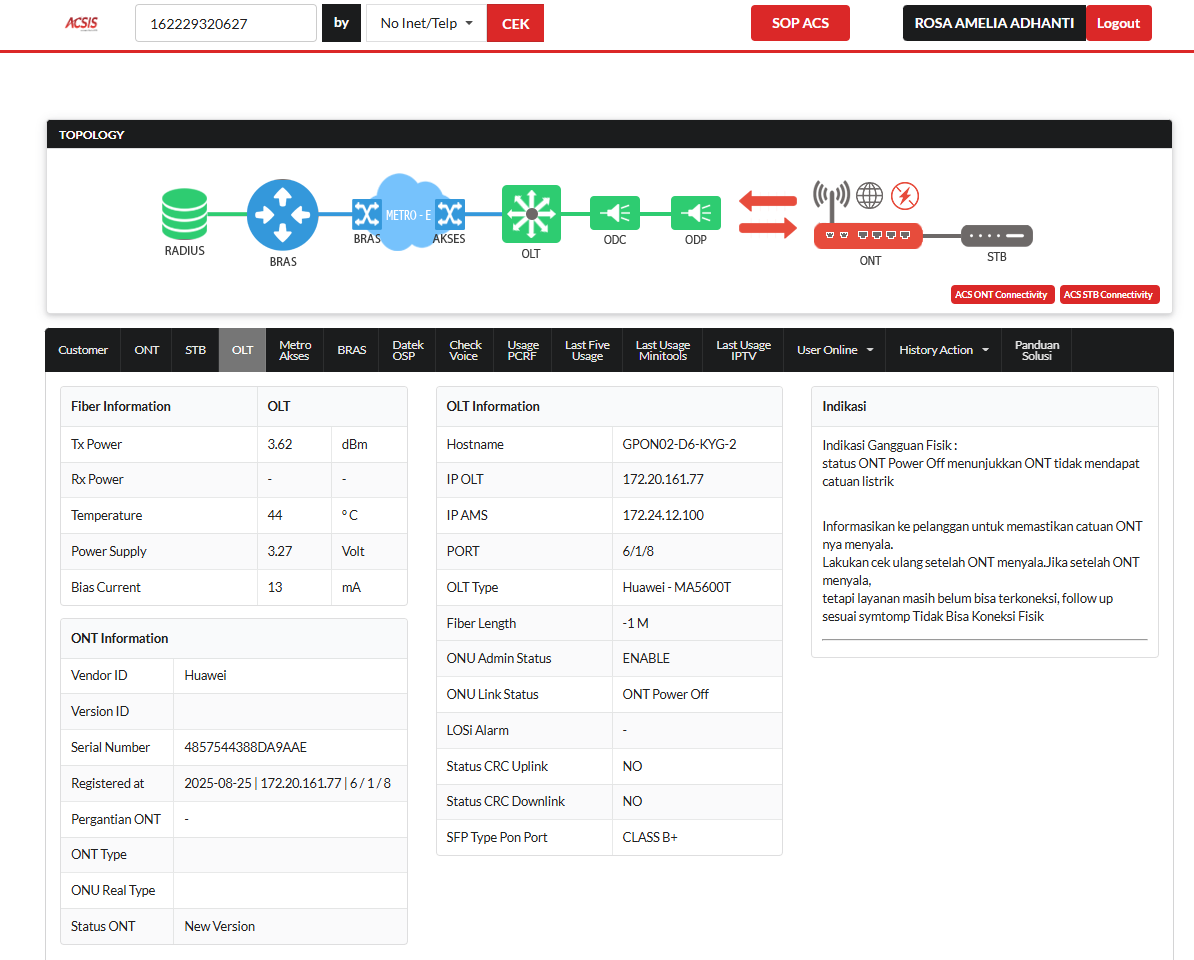Click the red power lightning icon
Image resolution: width=1194 pixels, height=960 pixels.
point(905,196)
